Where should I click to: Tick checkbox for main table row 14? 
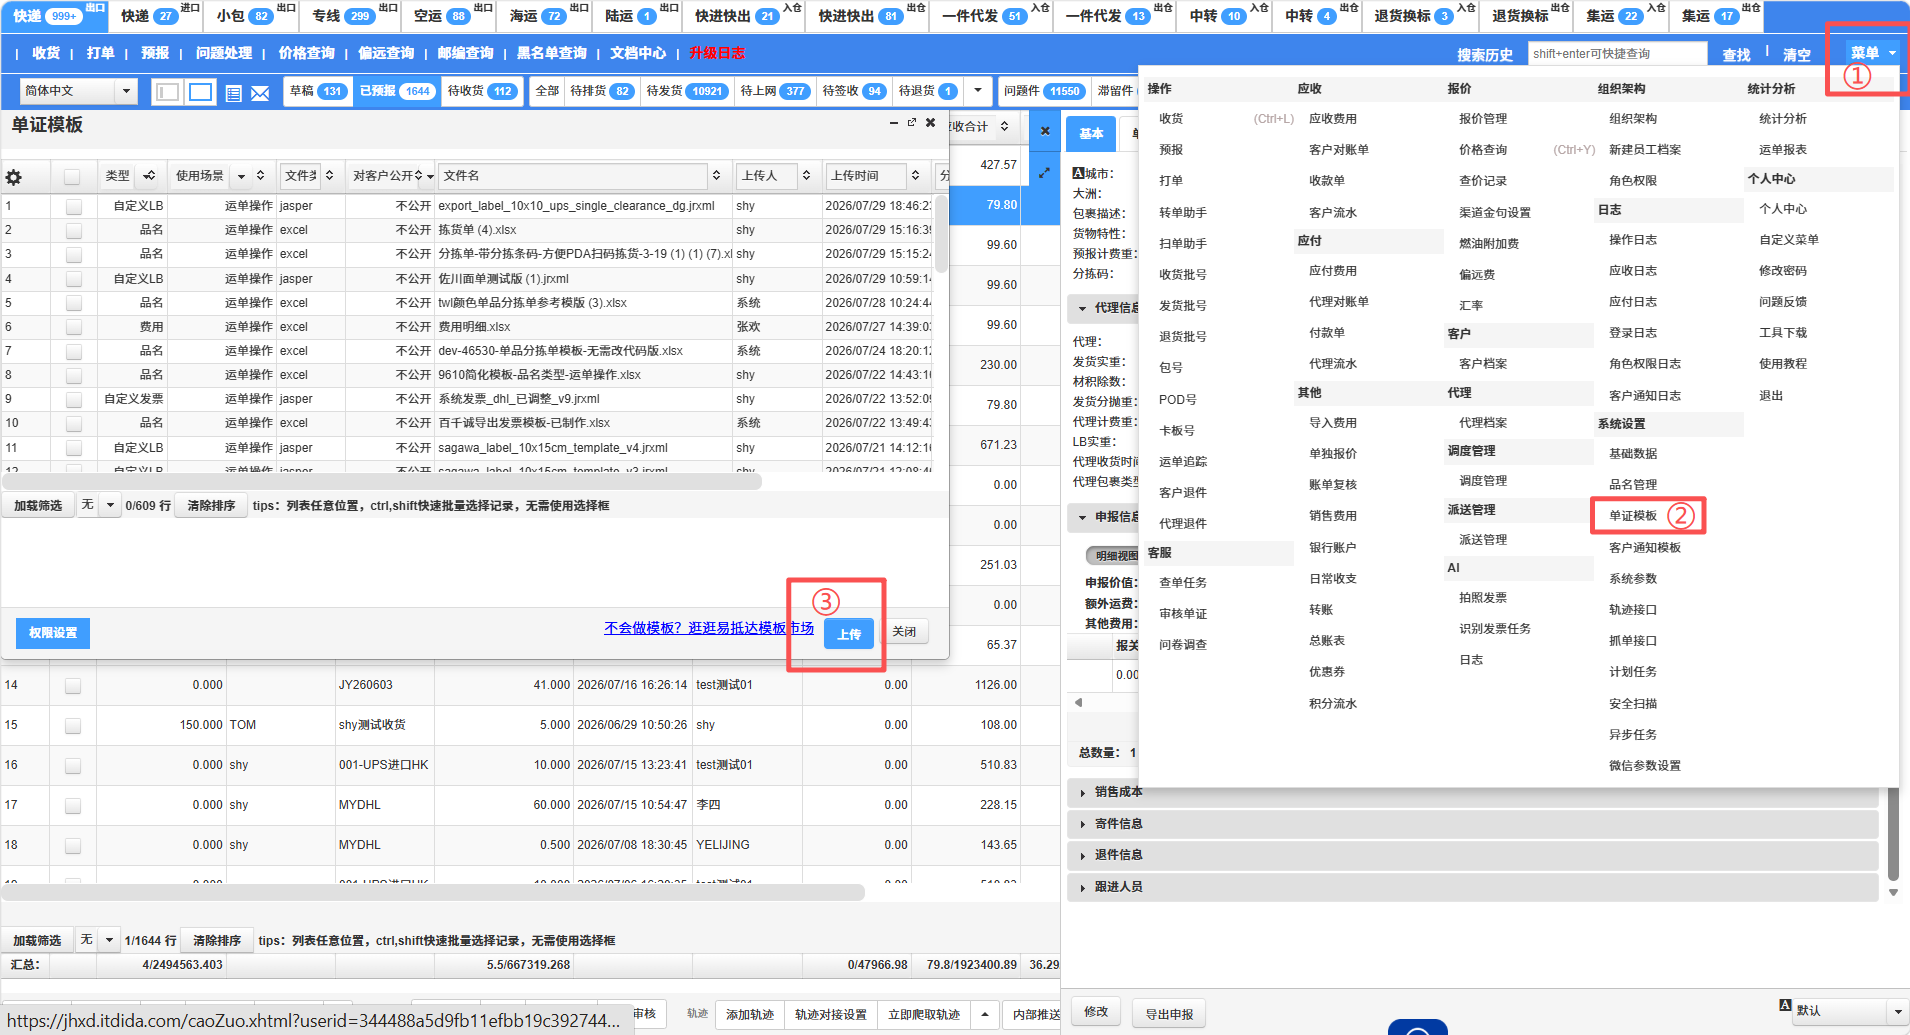(x=73, y=686)
